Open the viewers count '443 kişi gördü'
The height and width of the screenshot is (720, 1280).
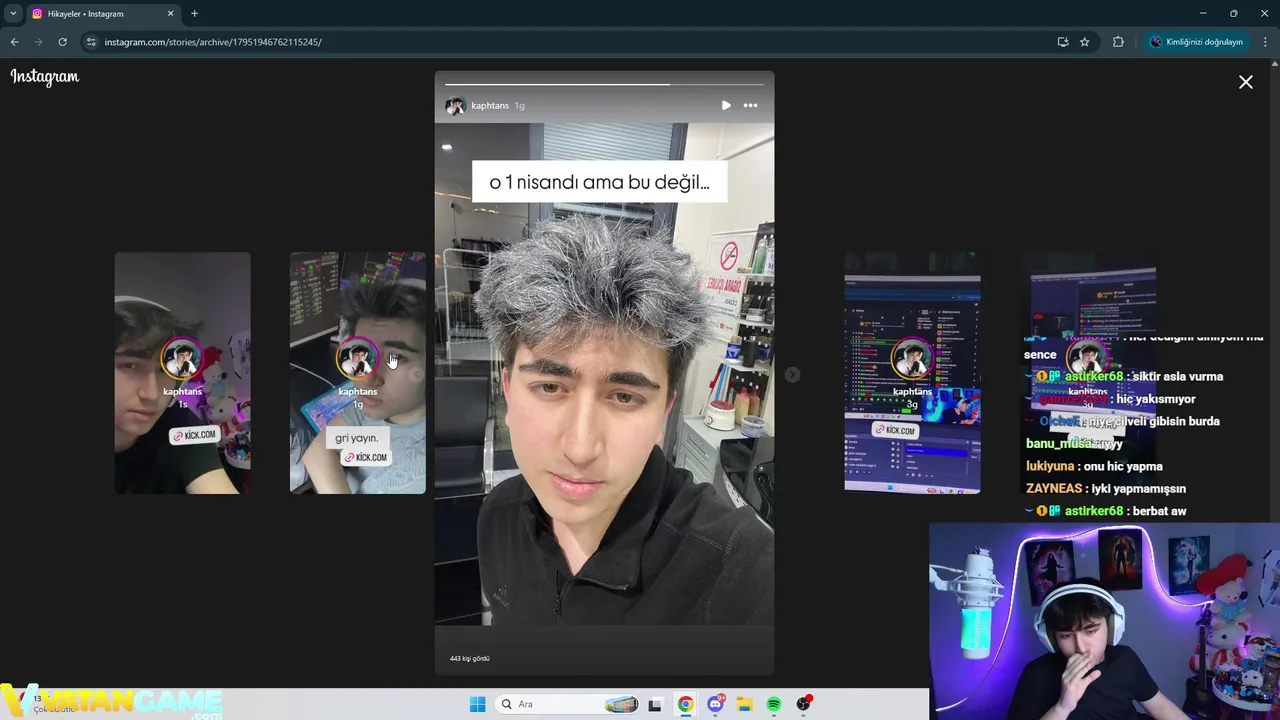[x=470, y=658]
